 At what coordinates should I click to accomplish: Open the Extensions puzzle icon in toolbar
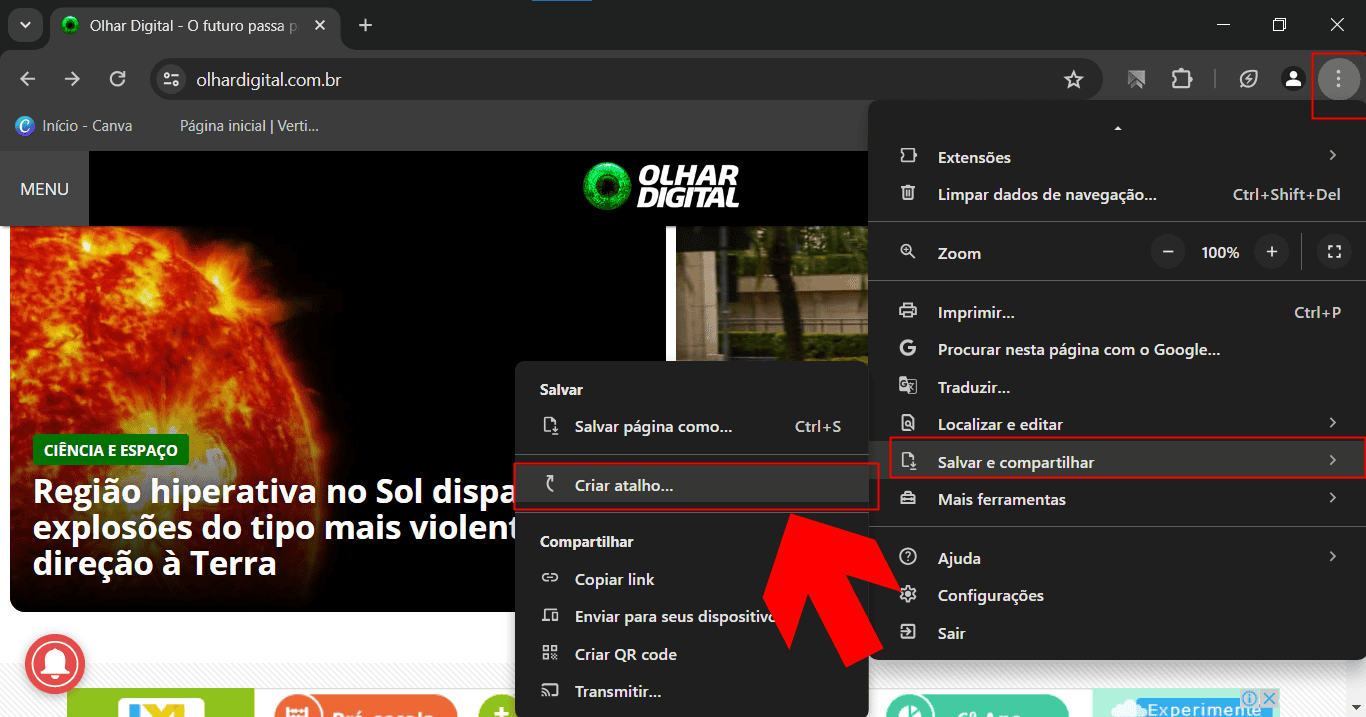click(1182, 79)
